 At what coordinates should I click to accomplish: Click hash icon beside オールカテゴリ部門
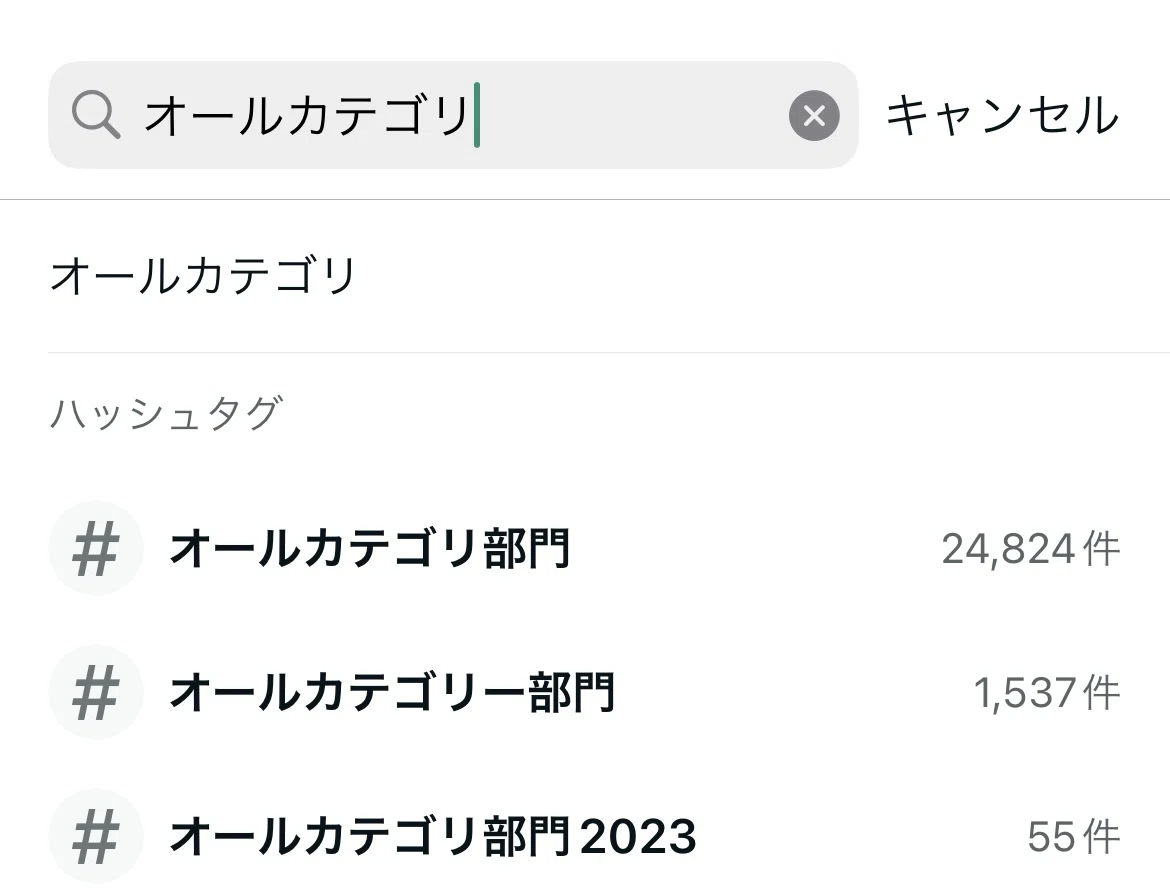(96, 548)
